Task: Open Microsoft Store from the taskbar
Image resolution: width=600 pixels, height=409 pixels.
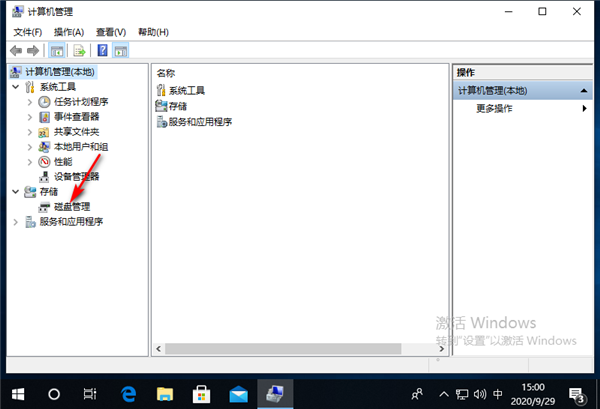Action: [x=201, y=394]
